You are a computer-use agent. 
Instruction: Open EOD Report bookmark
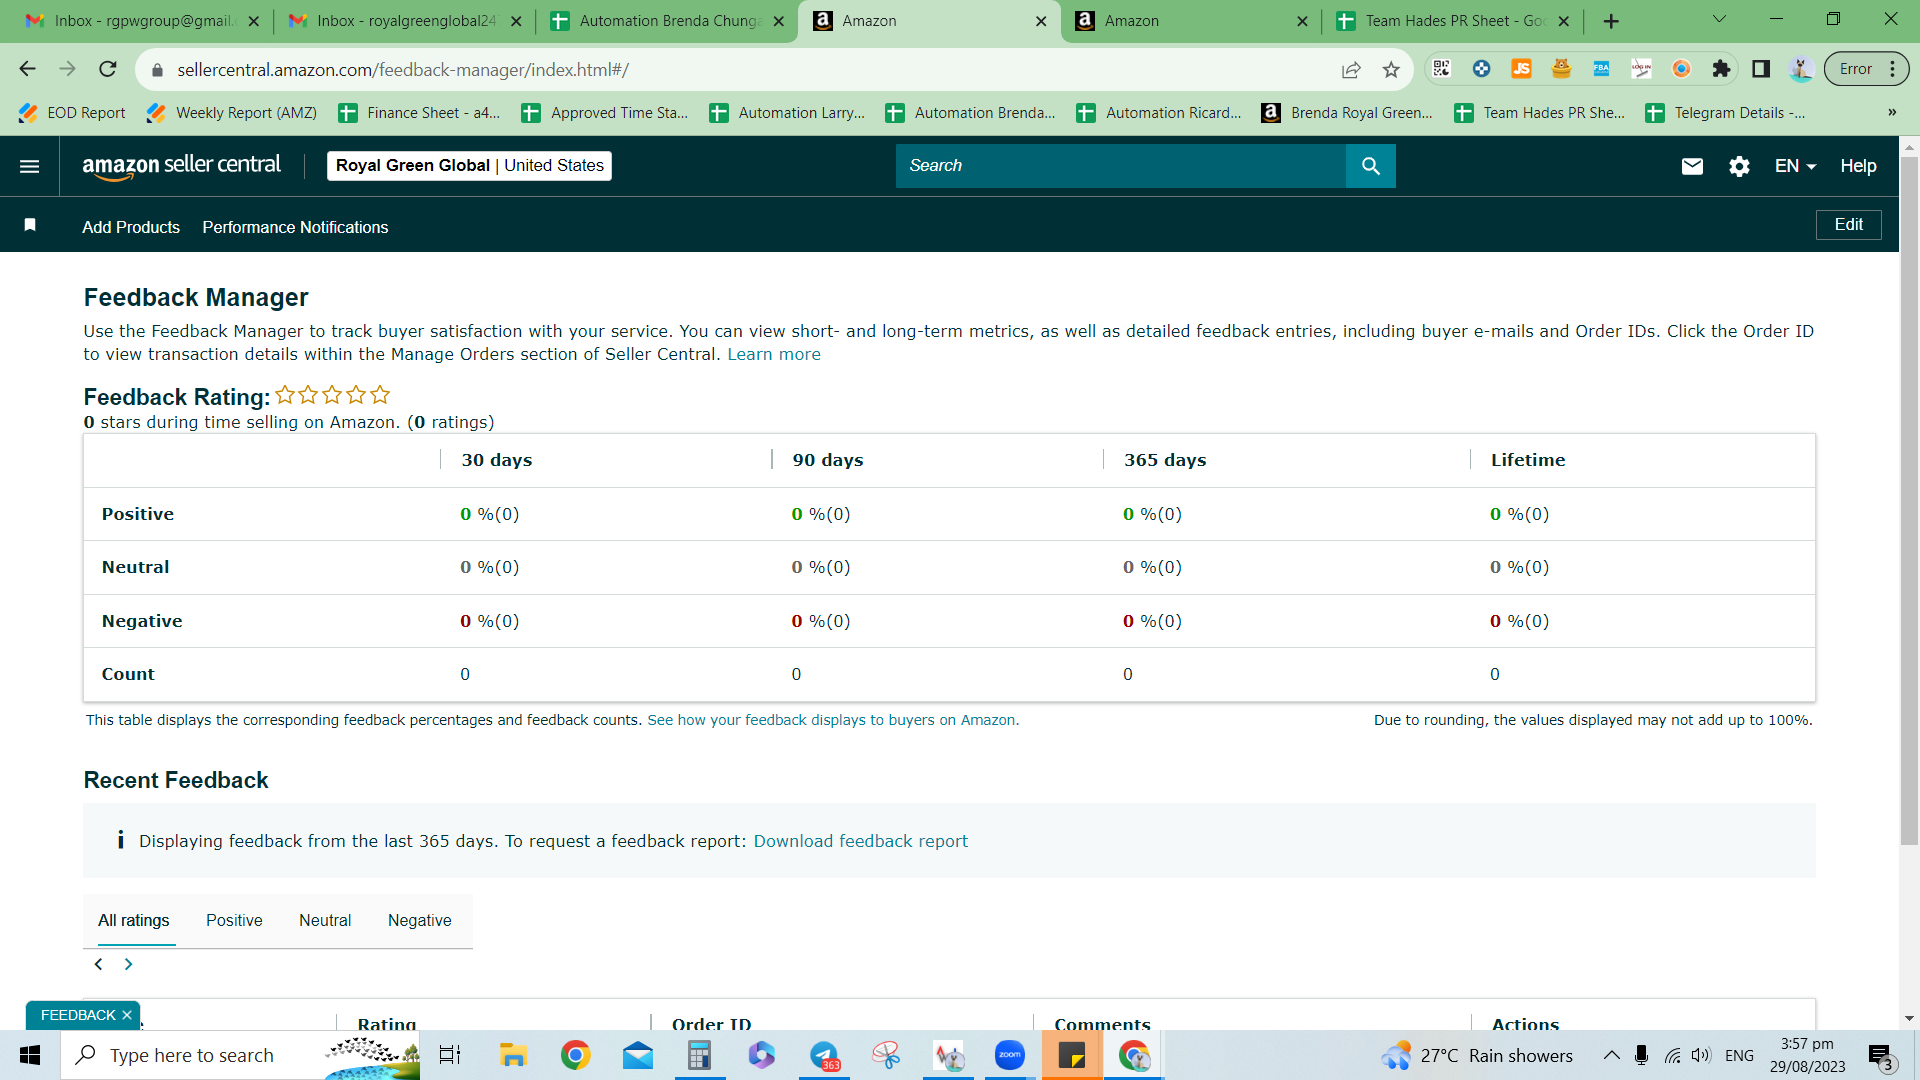coord(73,113)
